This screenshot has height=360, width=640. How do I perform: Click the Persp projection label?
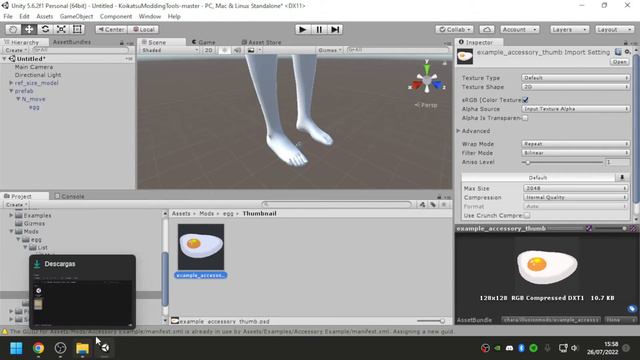[426, 105]
